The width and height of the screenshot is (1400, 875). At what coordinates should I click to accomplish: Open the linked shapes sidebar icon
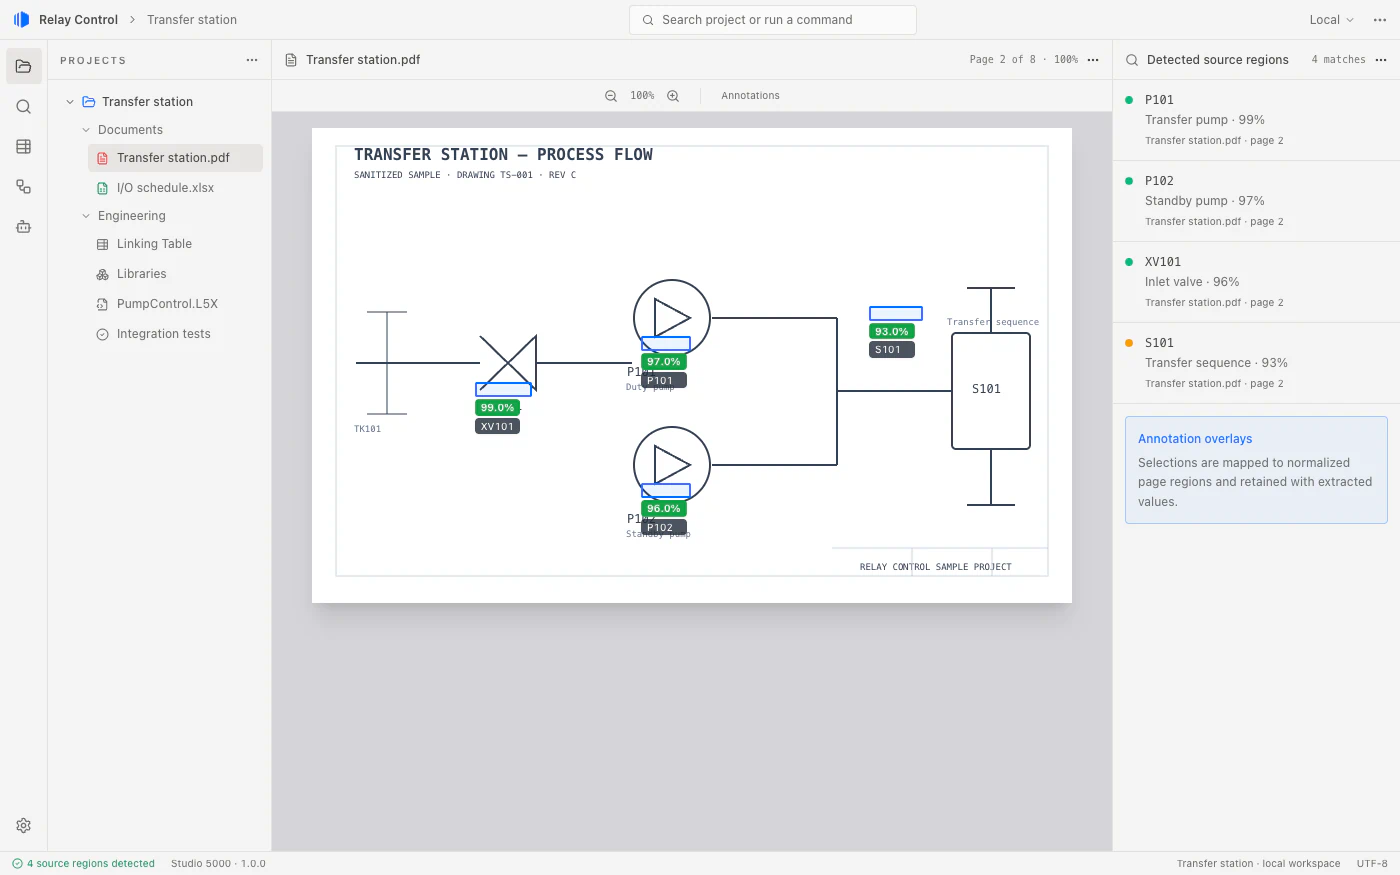pos(24,187)
